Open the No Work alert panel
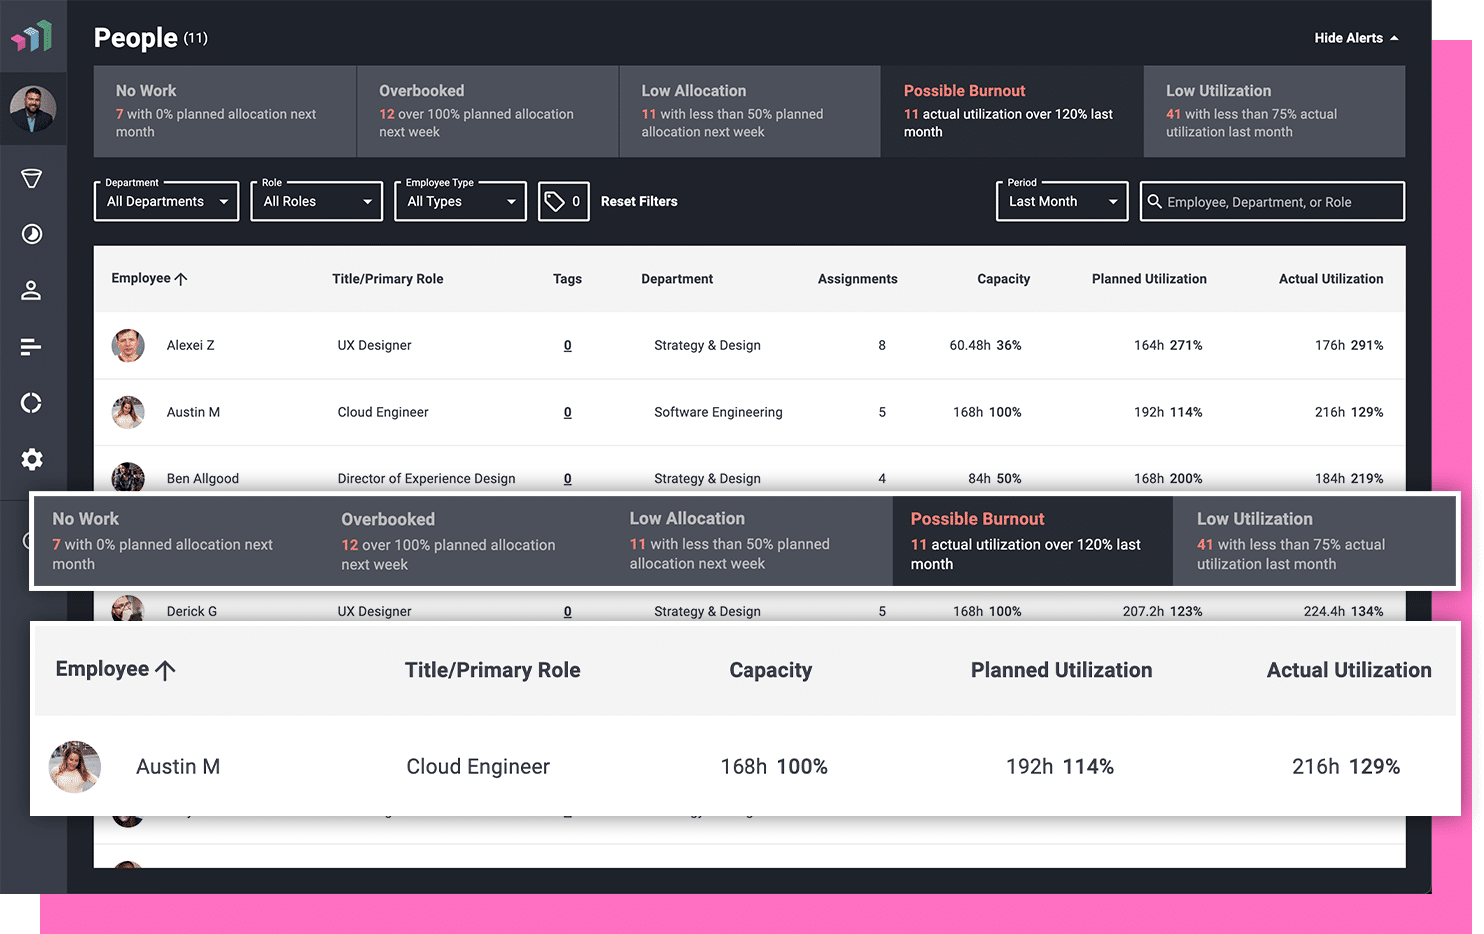This screenshot has width=1484, height=934. (224, 111)
